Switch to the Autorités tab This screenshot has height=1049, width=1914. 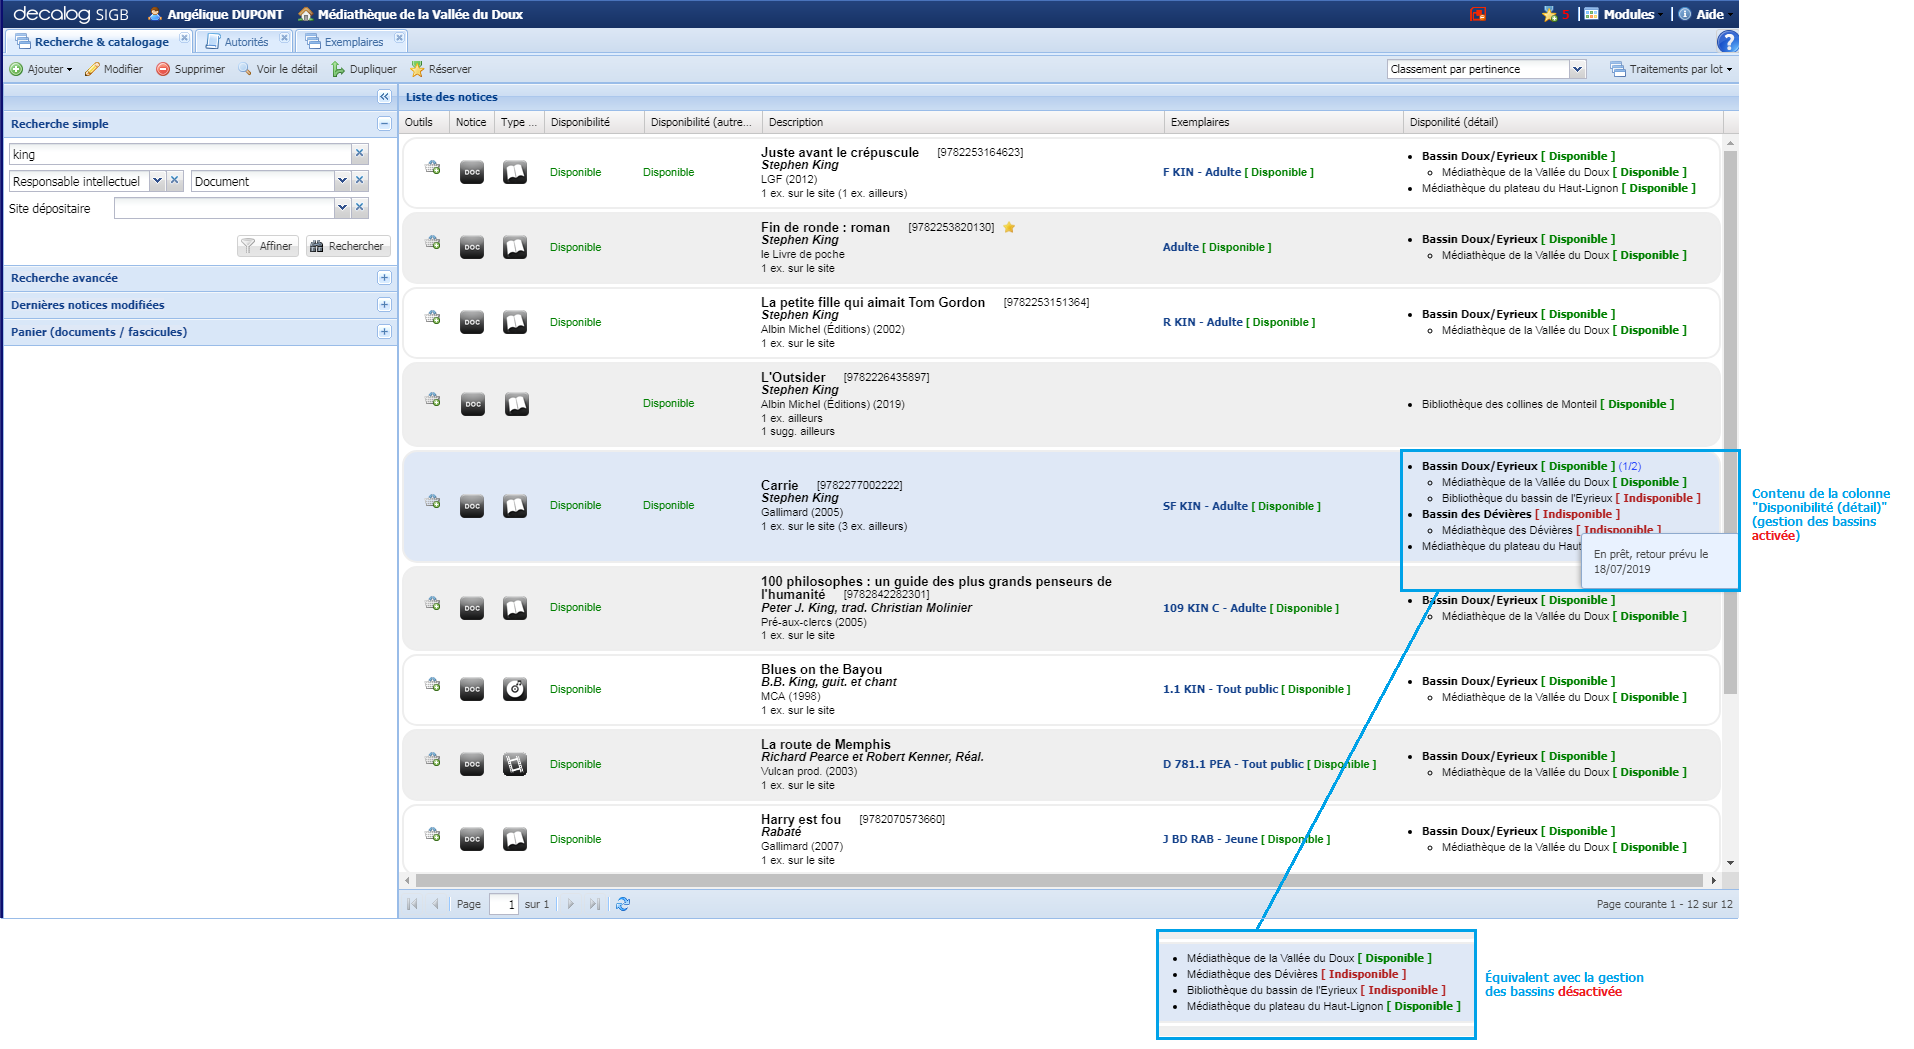pos(244,41)
